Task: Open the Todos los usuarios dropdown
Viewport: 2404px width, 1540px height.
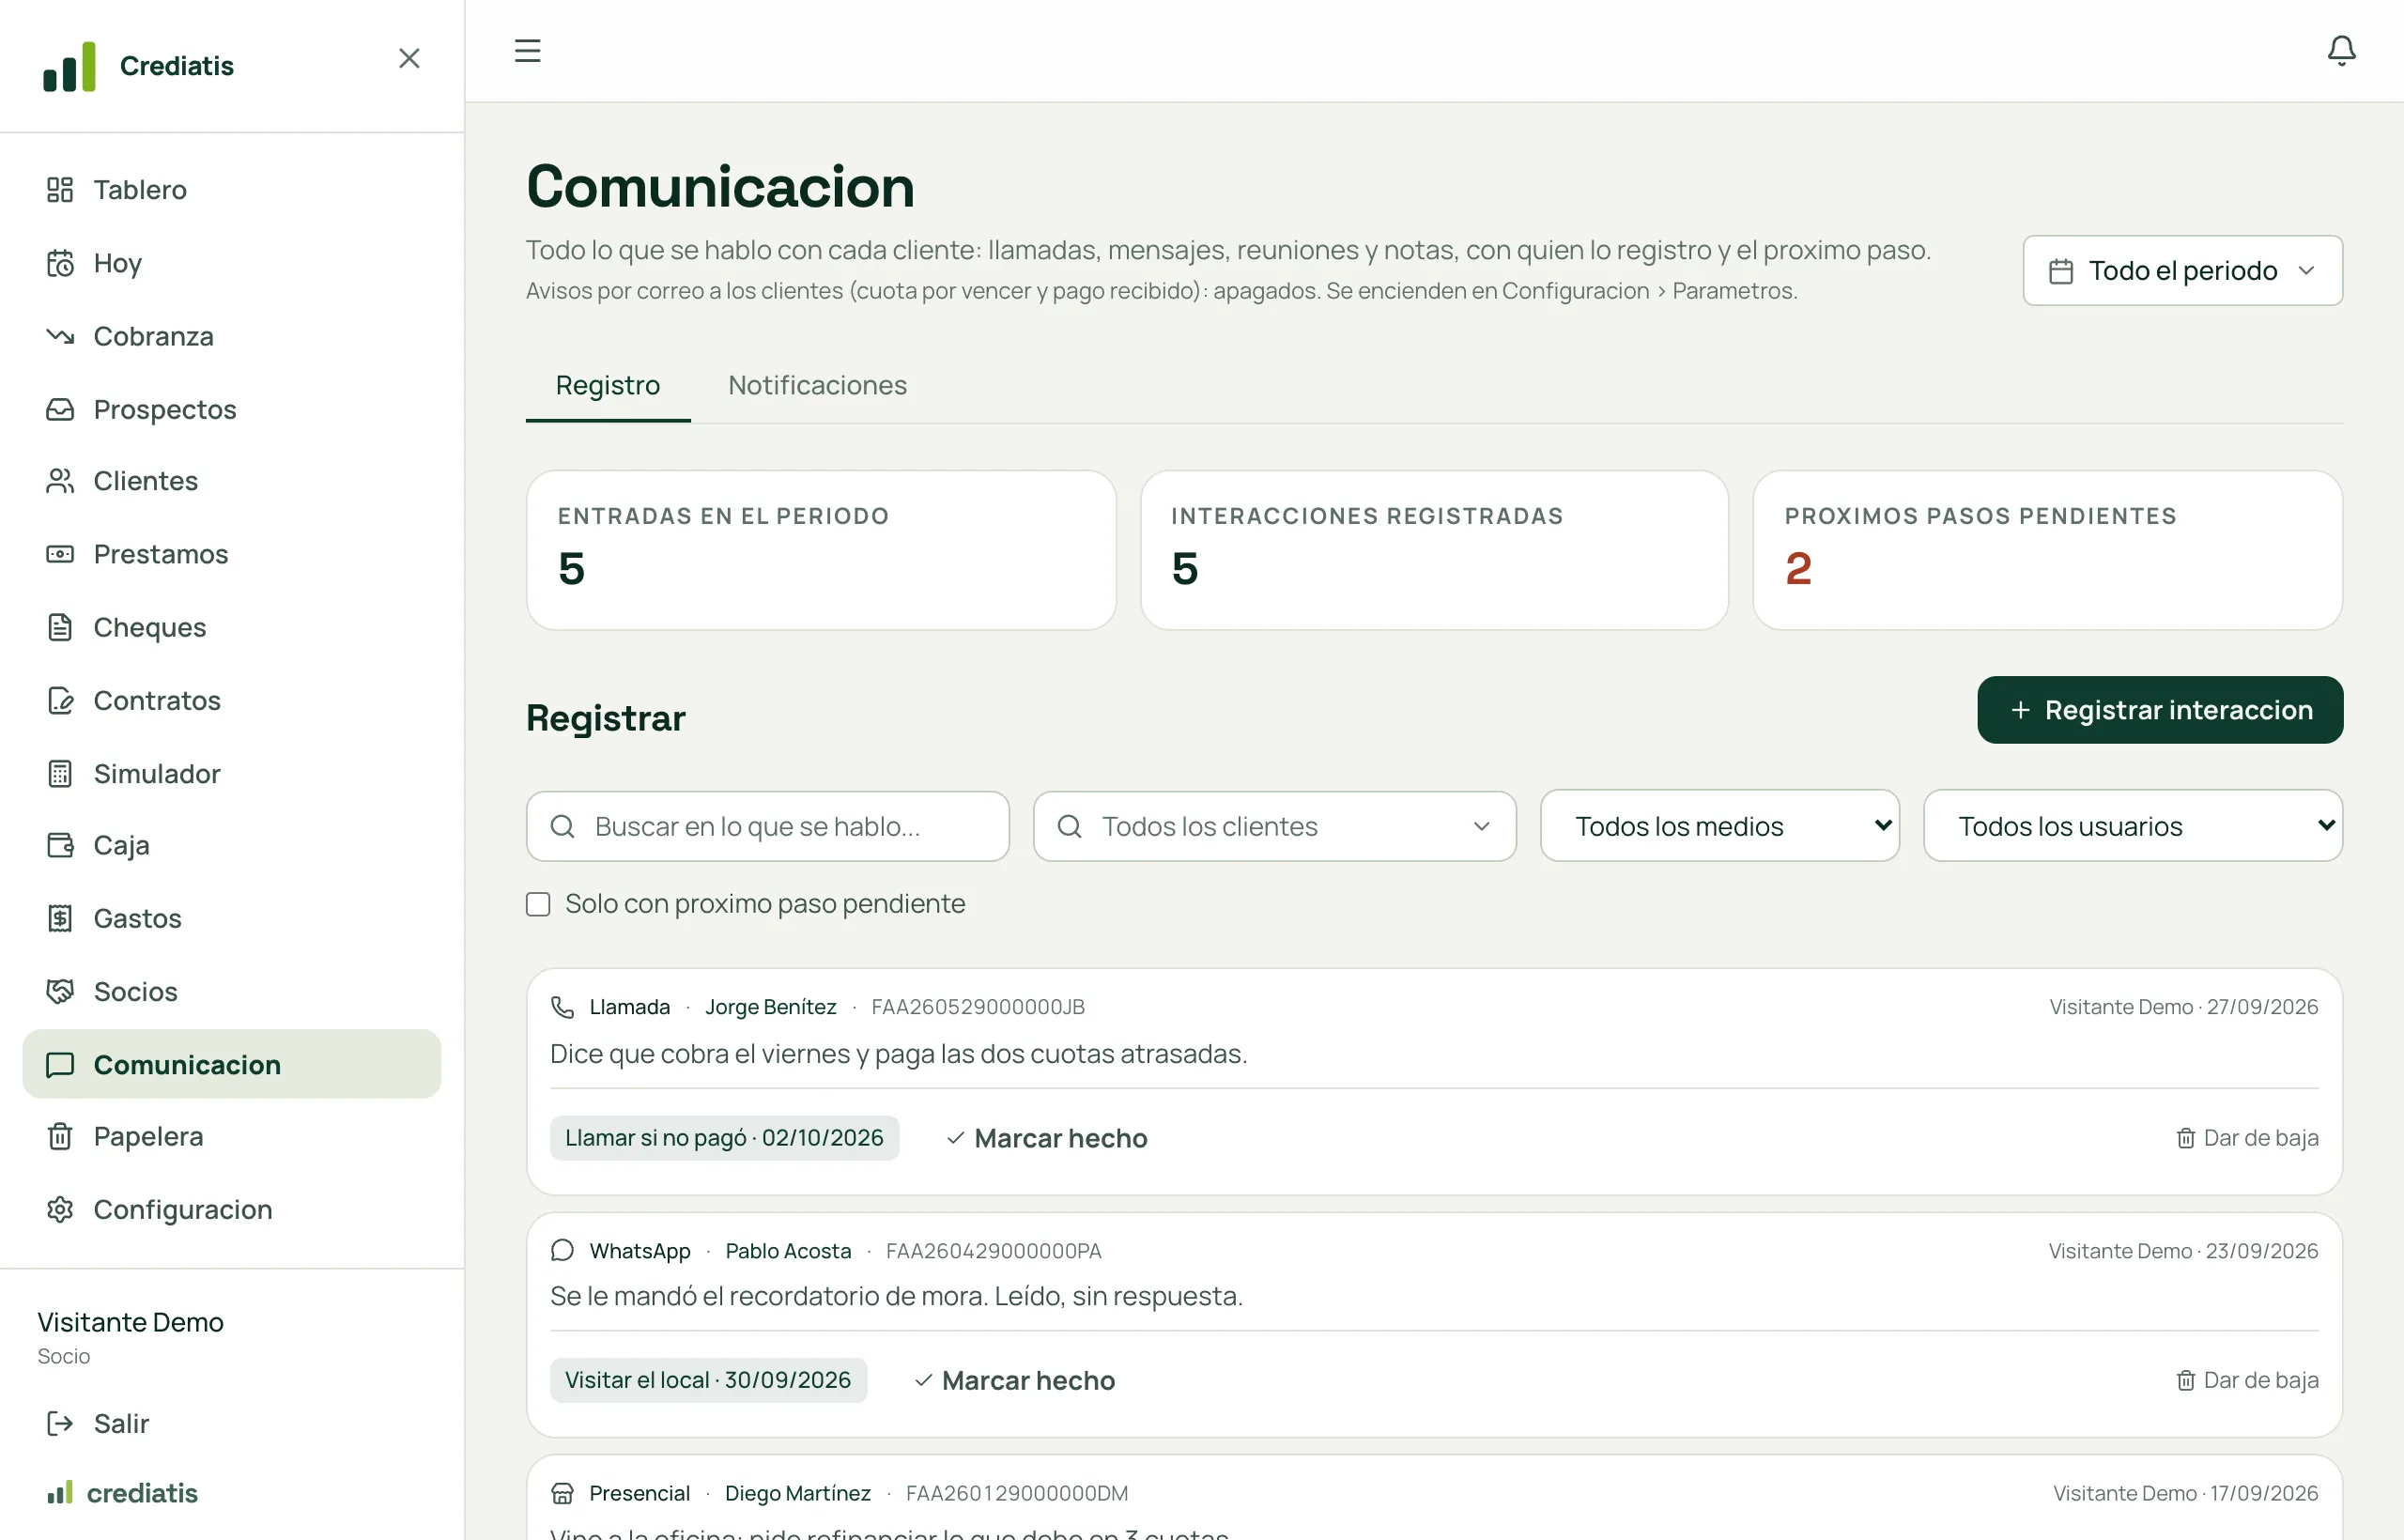Action: [x=2132, y=826]
